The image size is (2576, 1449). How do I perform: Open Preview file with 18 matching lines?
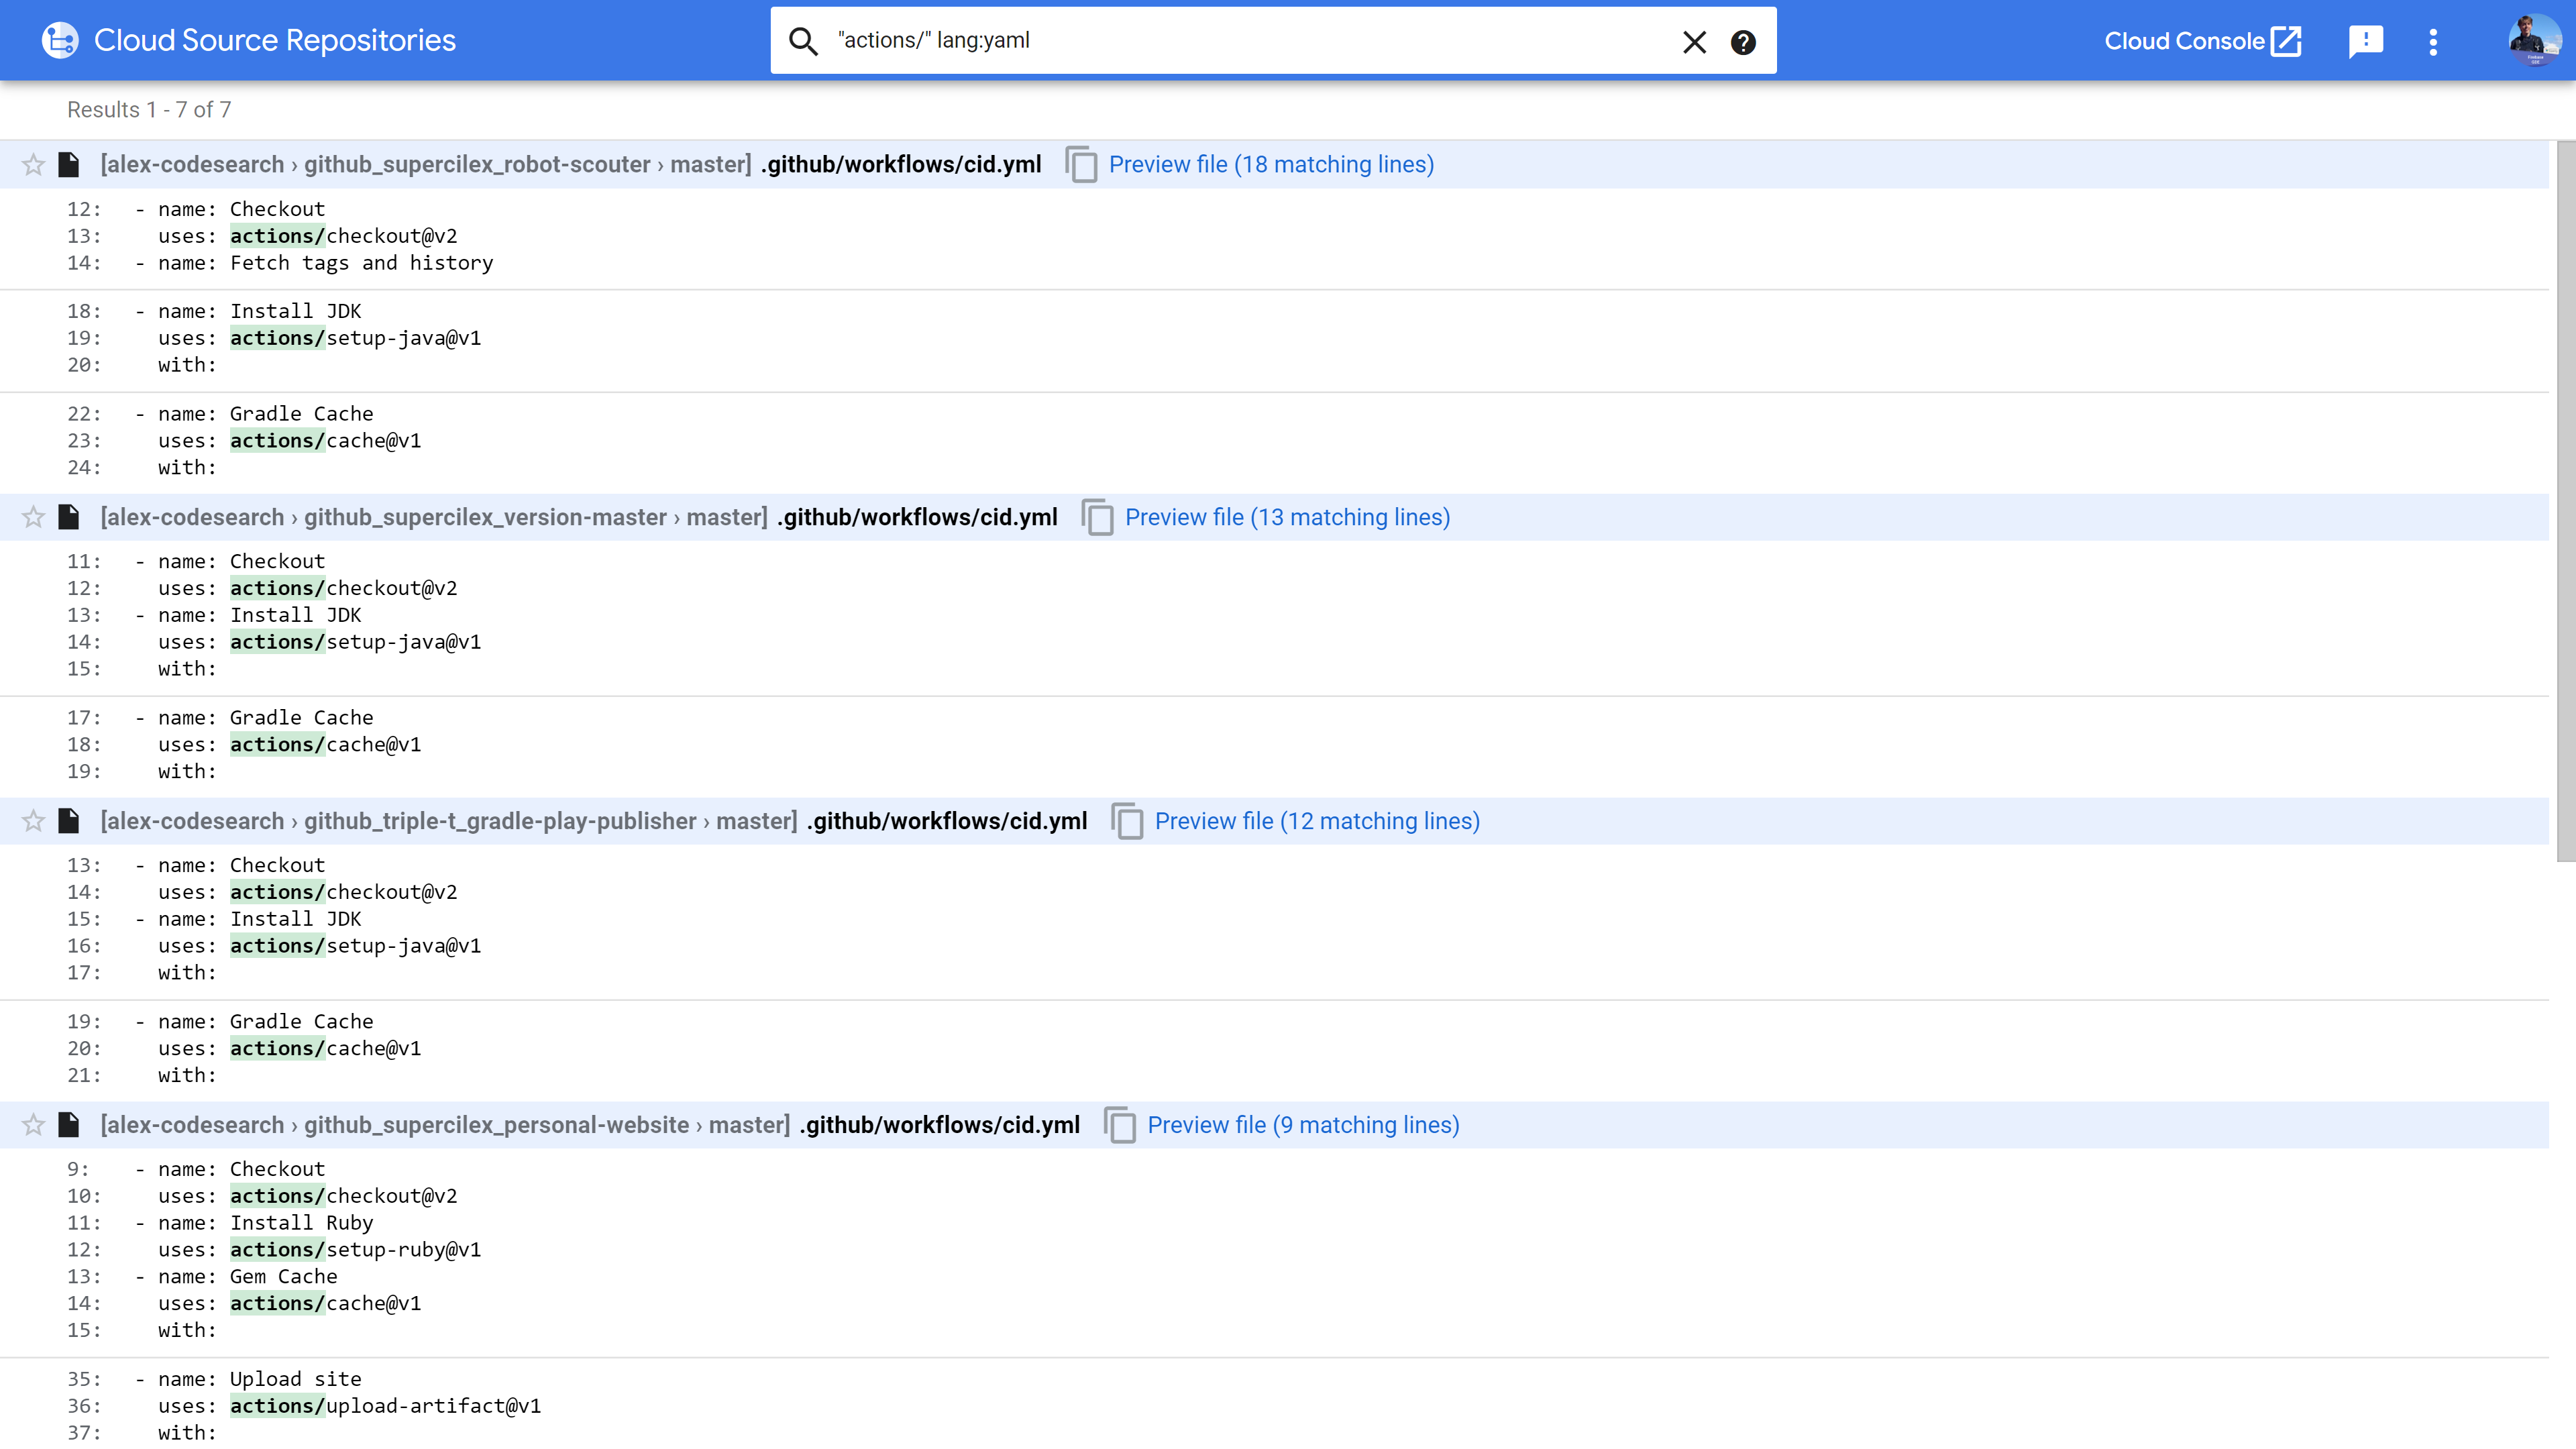1271,165
